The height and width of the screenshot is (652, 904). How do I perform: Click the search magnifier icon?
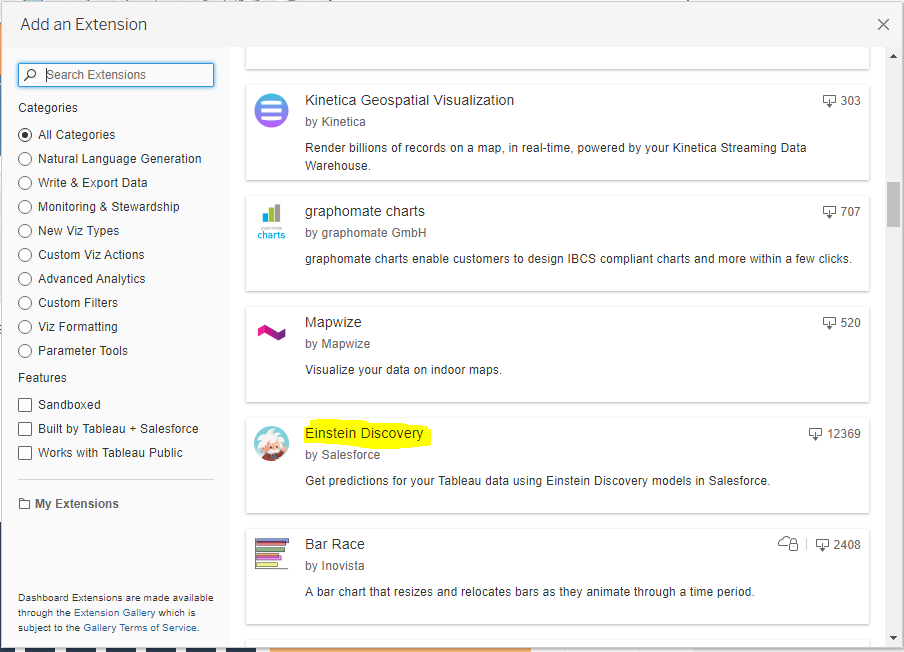click(31, 75)
